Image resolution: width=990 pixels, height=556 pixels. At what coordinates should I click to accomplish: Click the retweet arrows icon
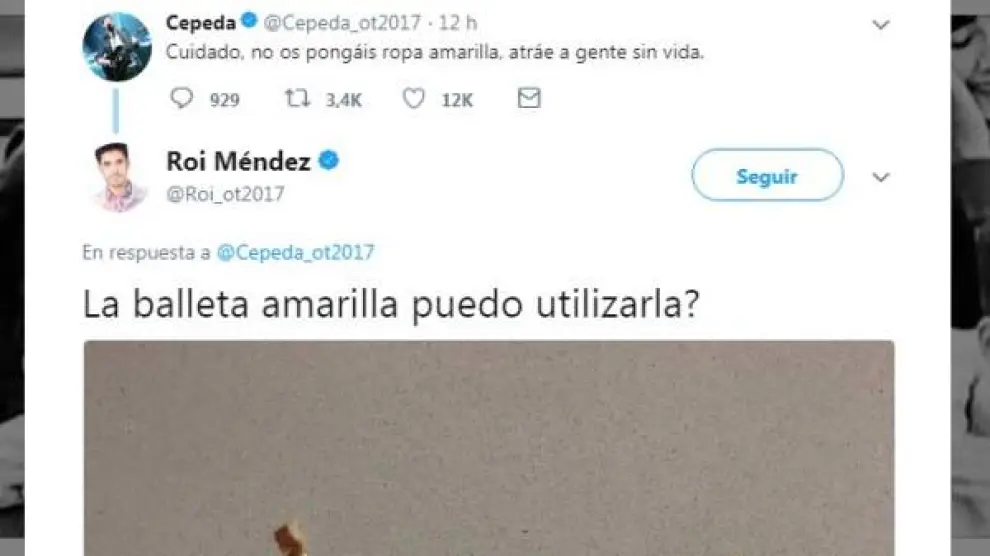297,98
